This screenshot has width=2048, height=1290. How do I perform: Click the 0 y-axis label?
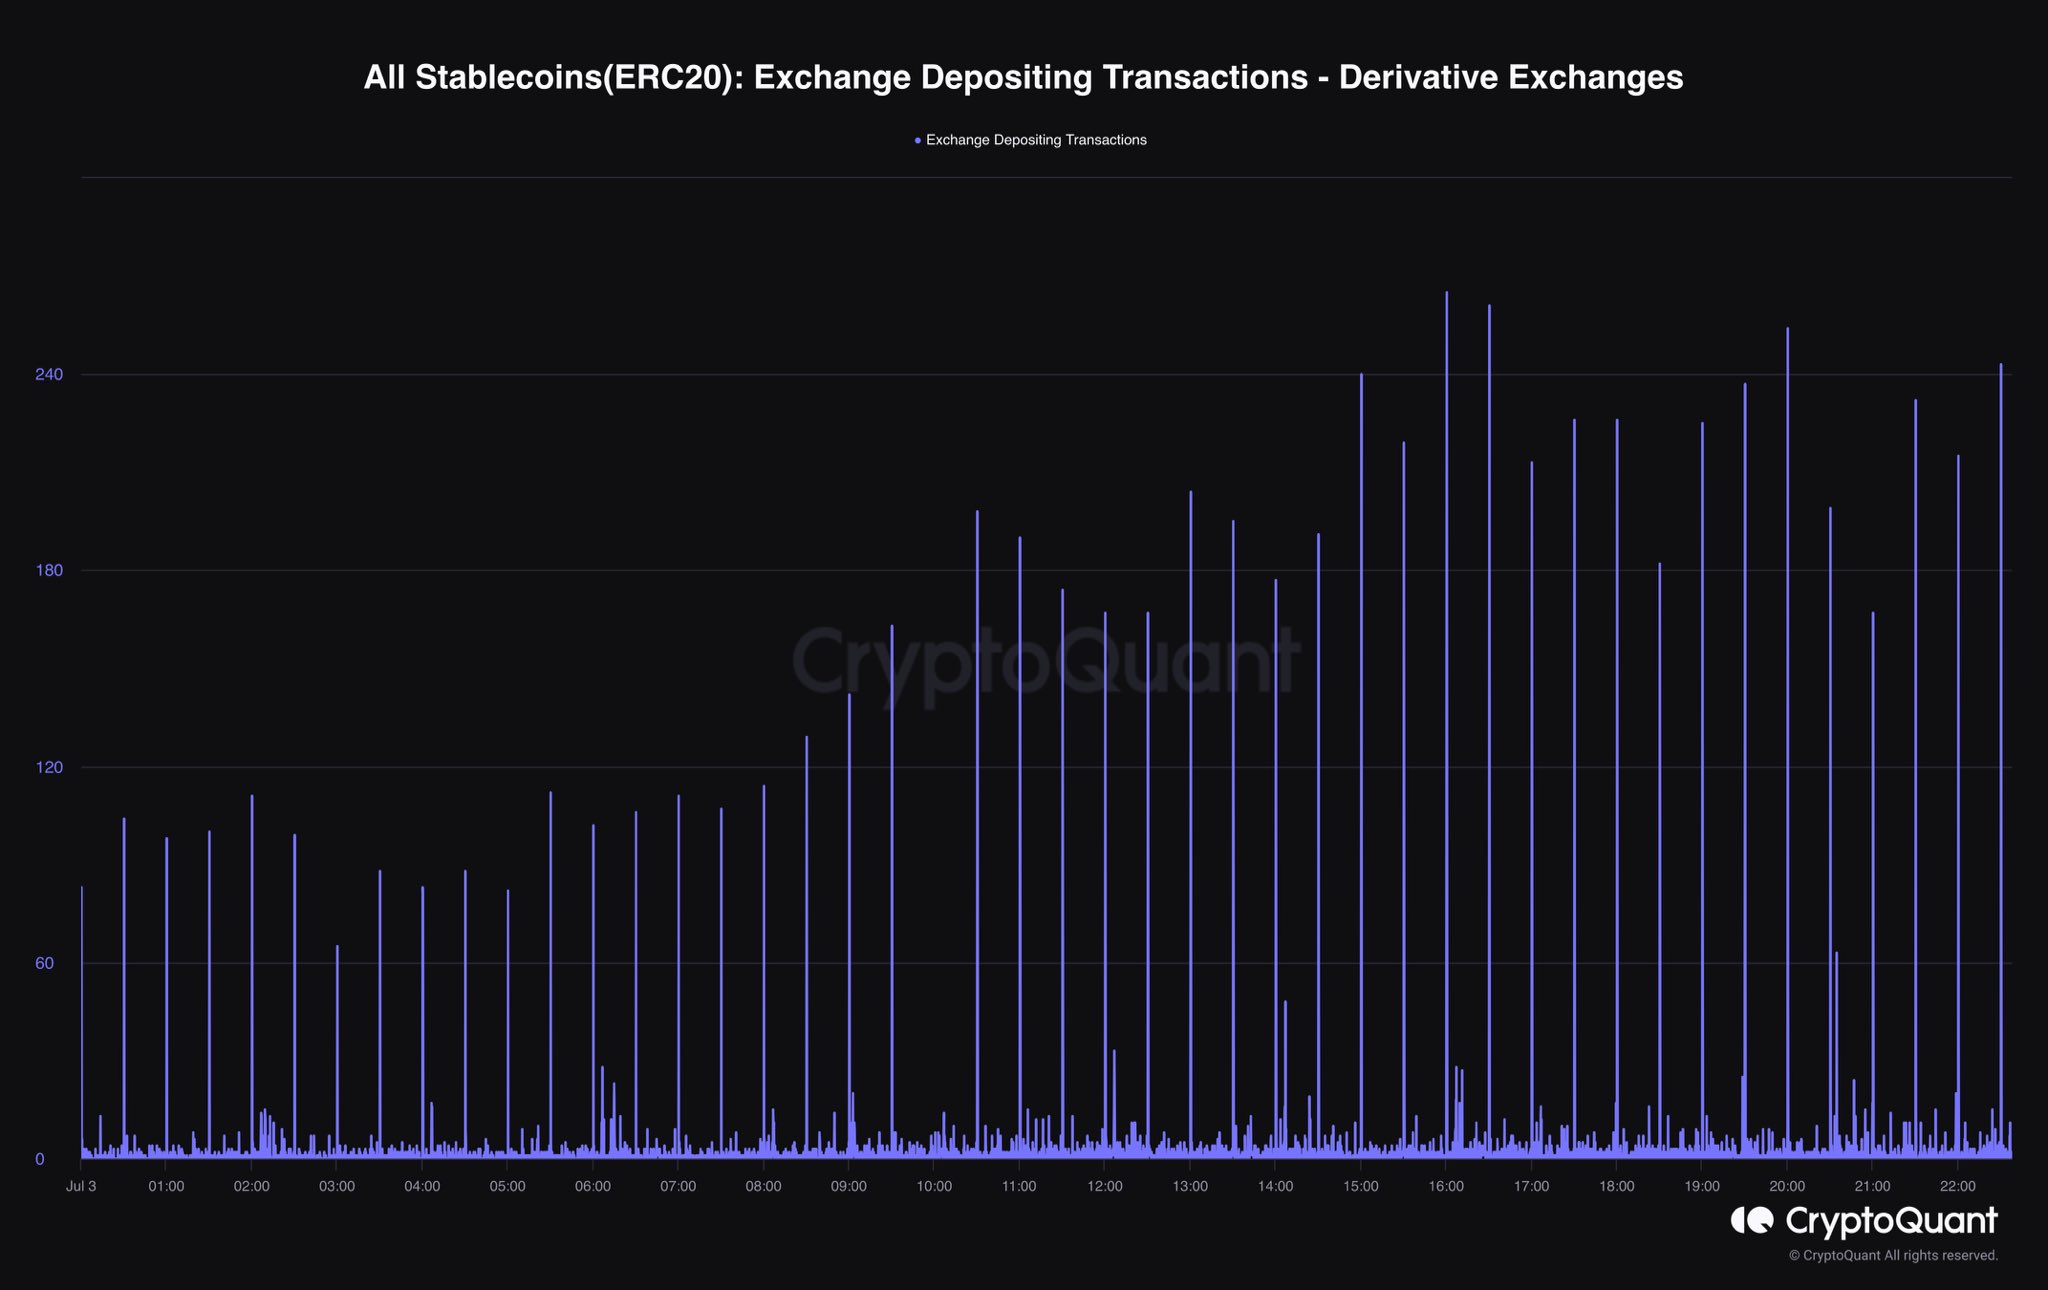tap(40, 1160)
